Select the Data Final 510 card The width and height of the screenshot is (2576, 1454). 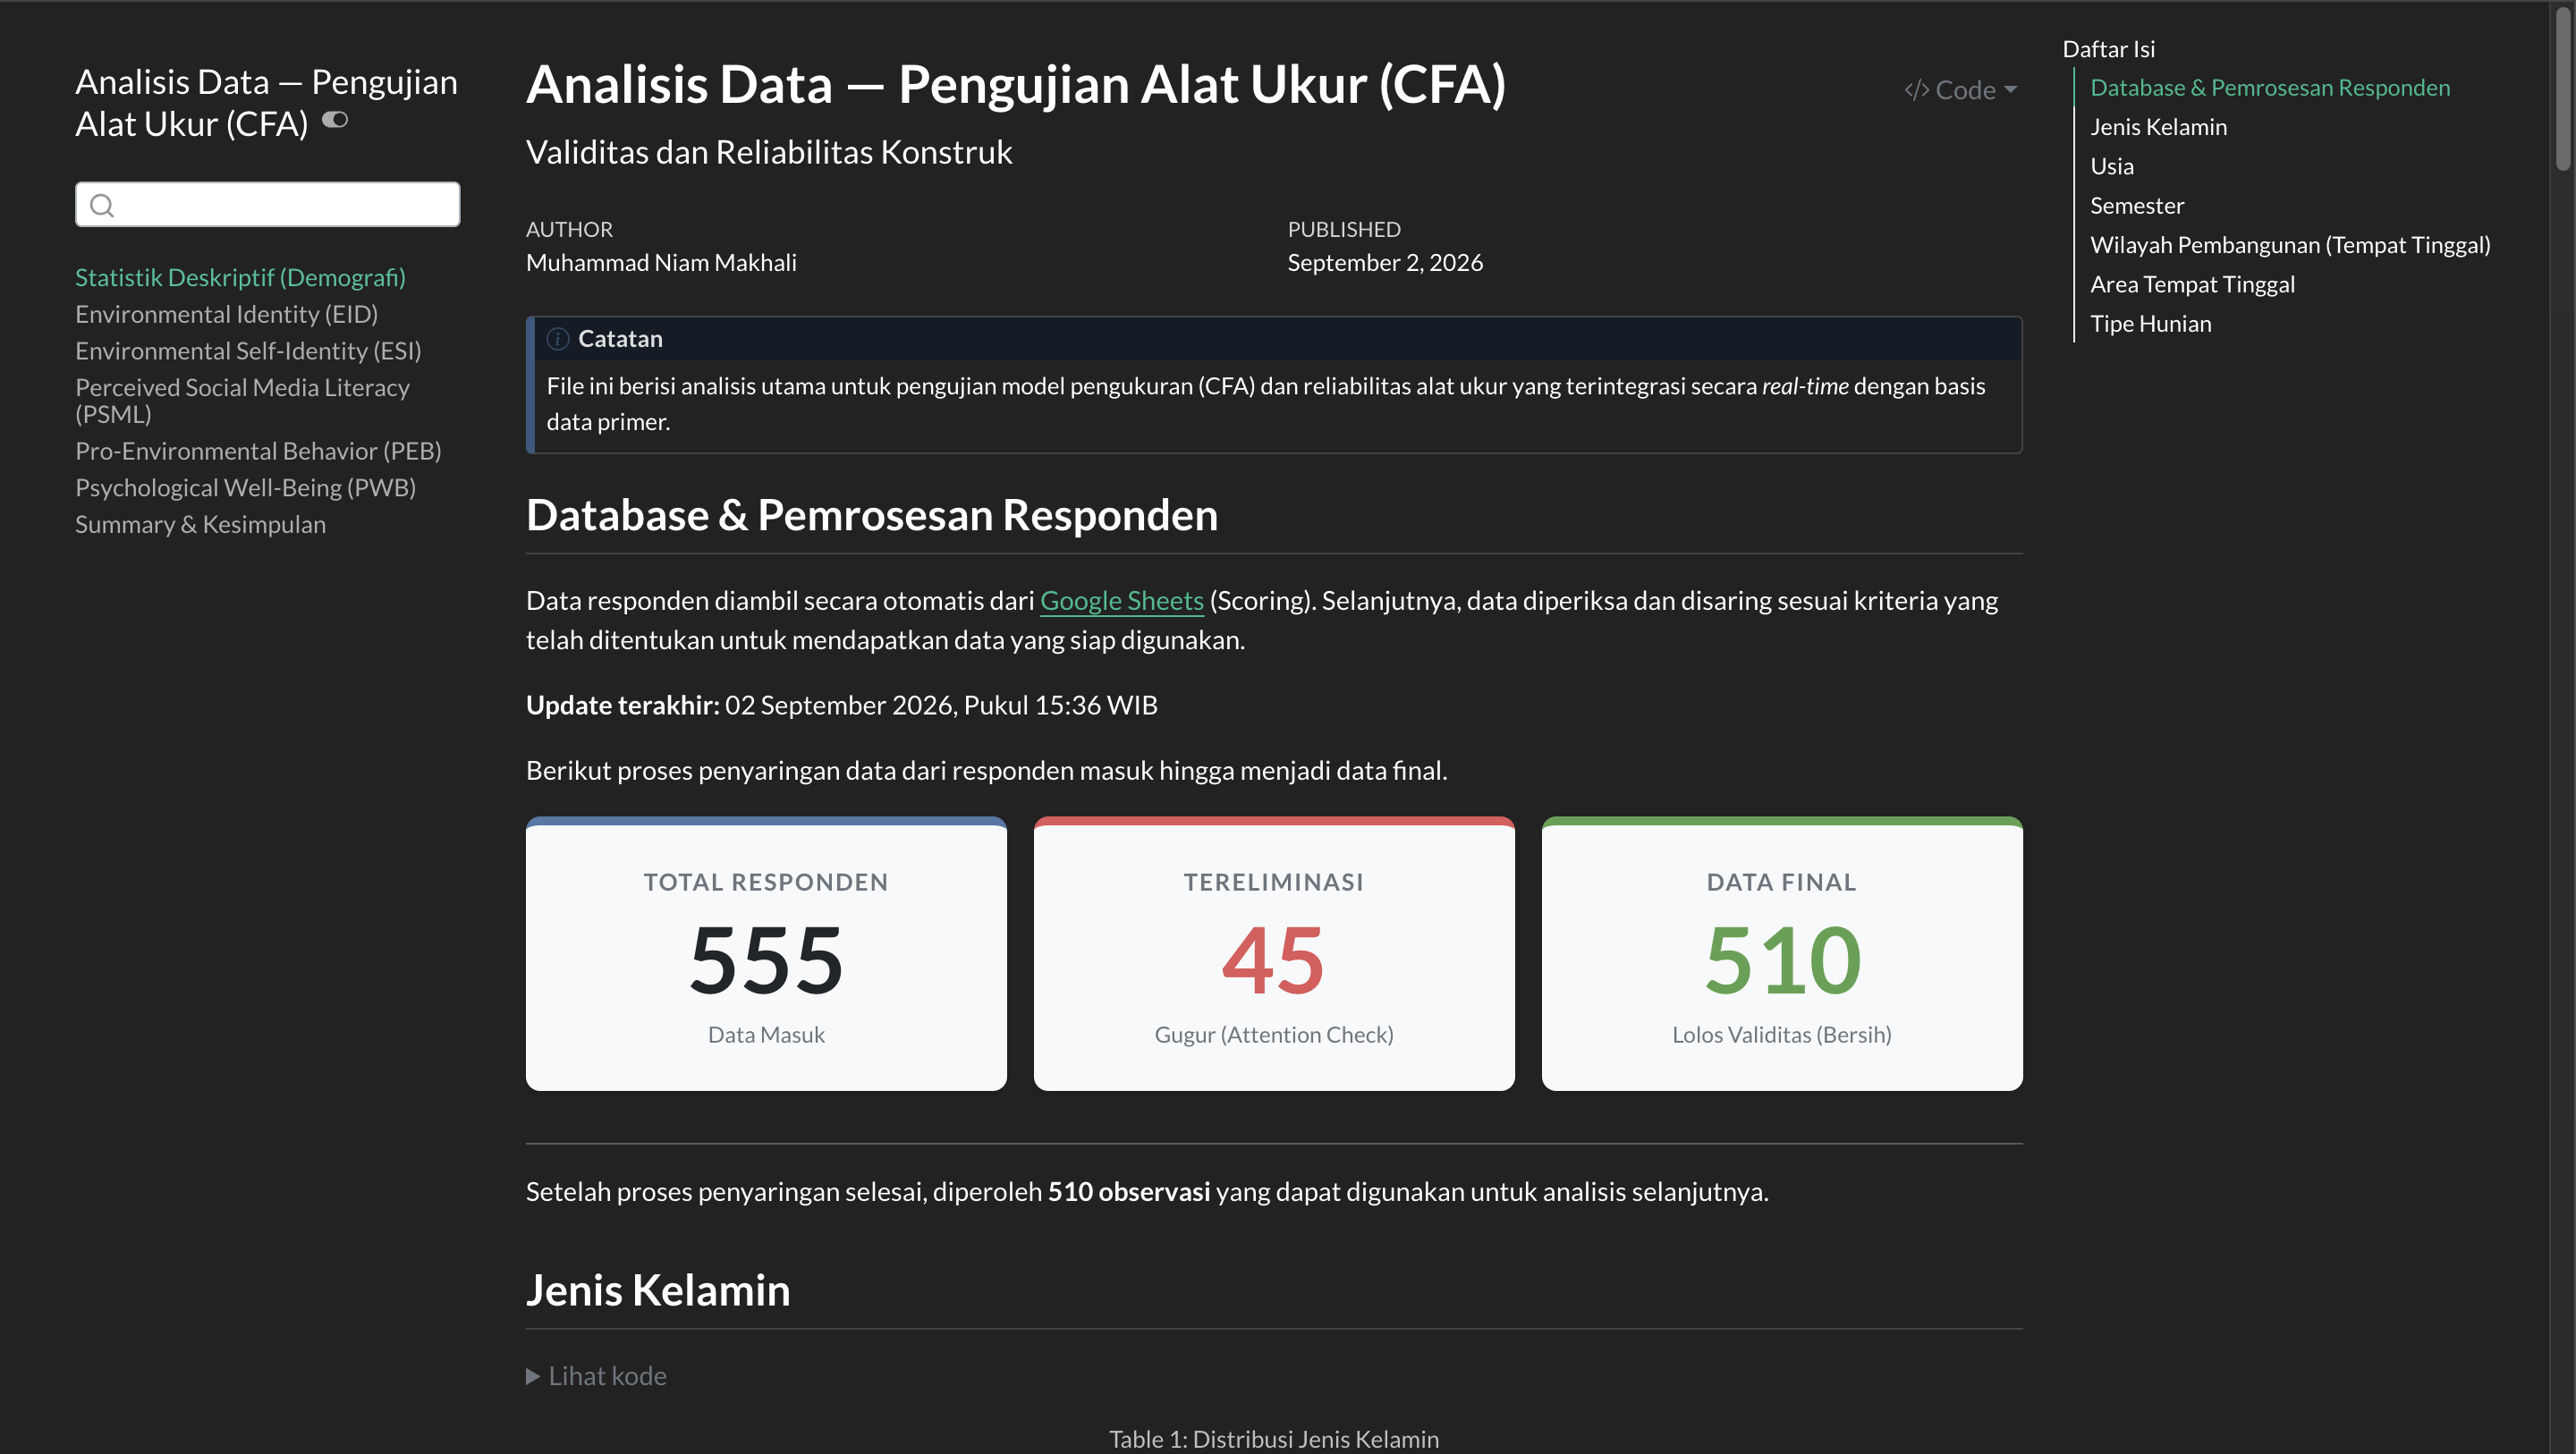1782,954
